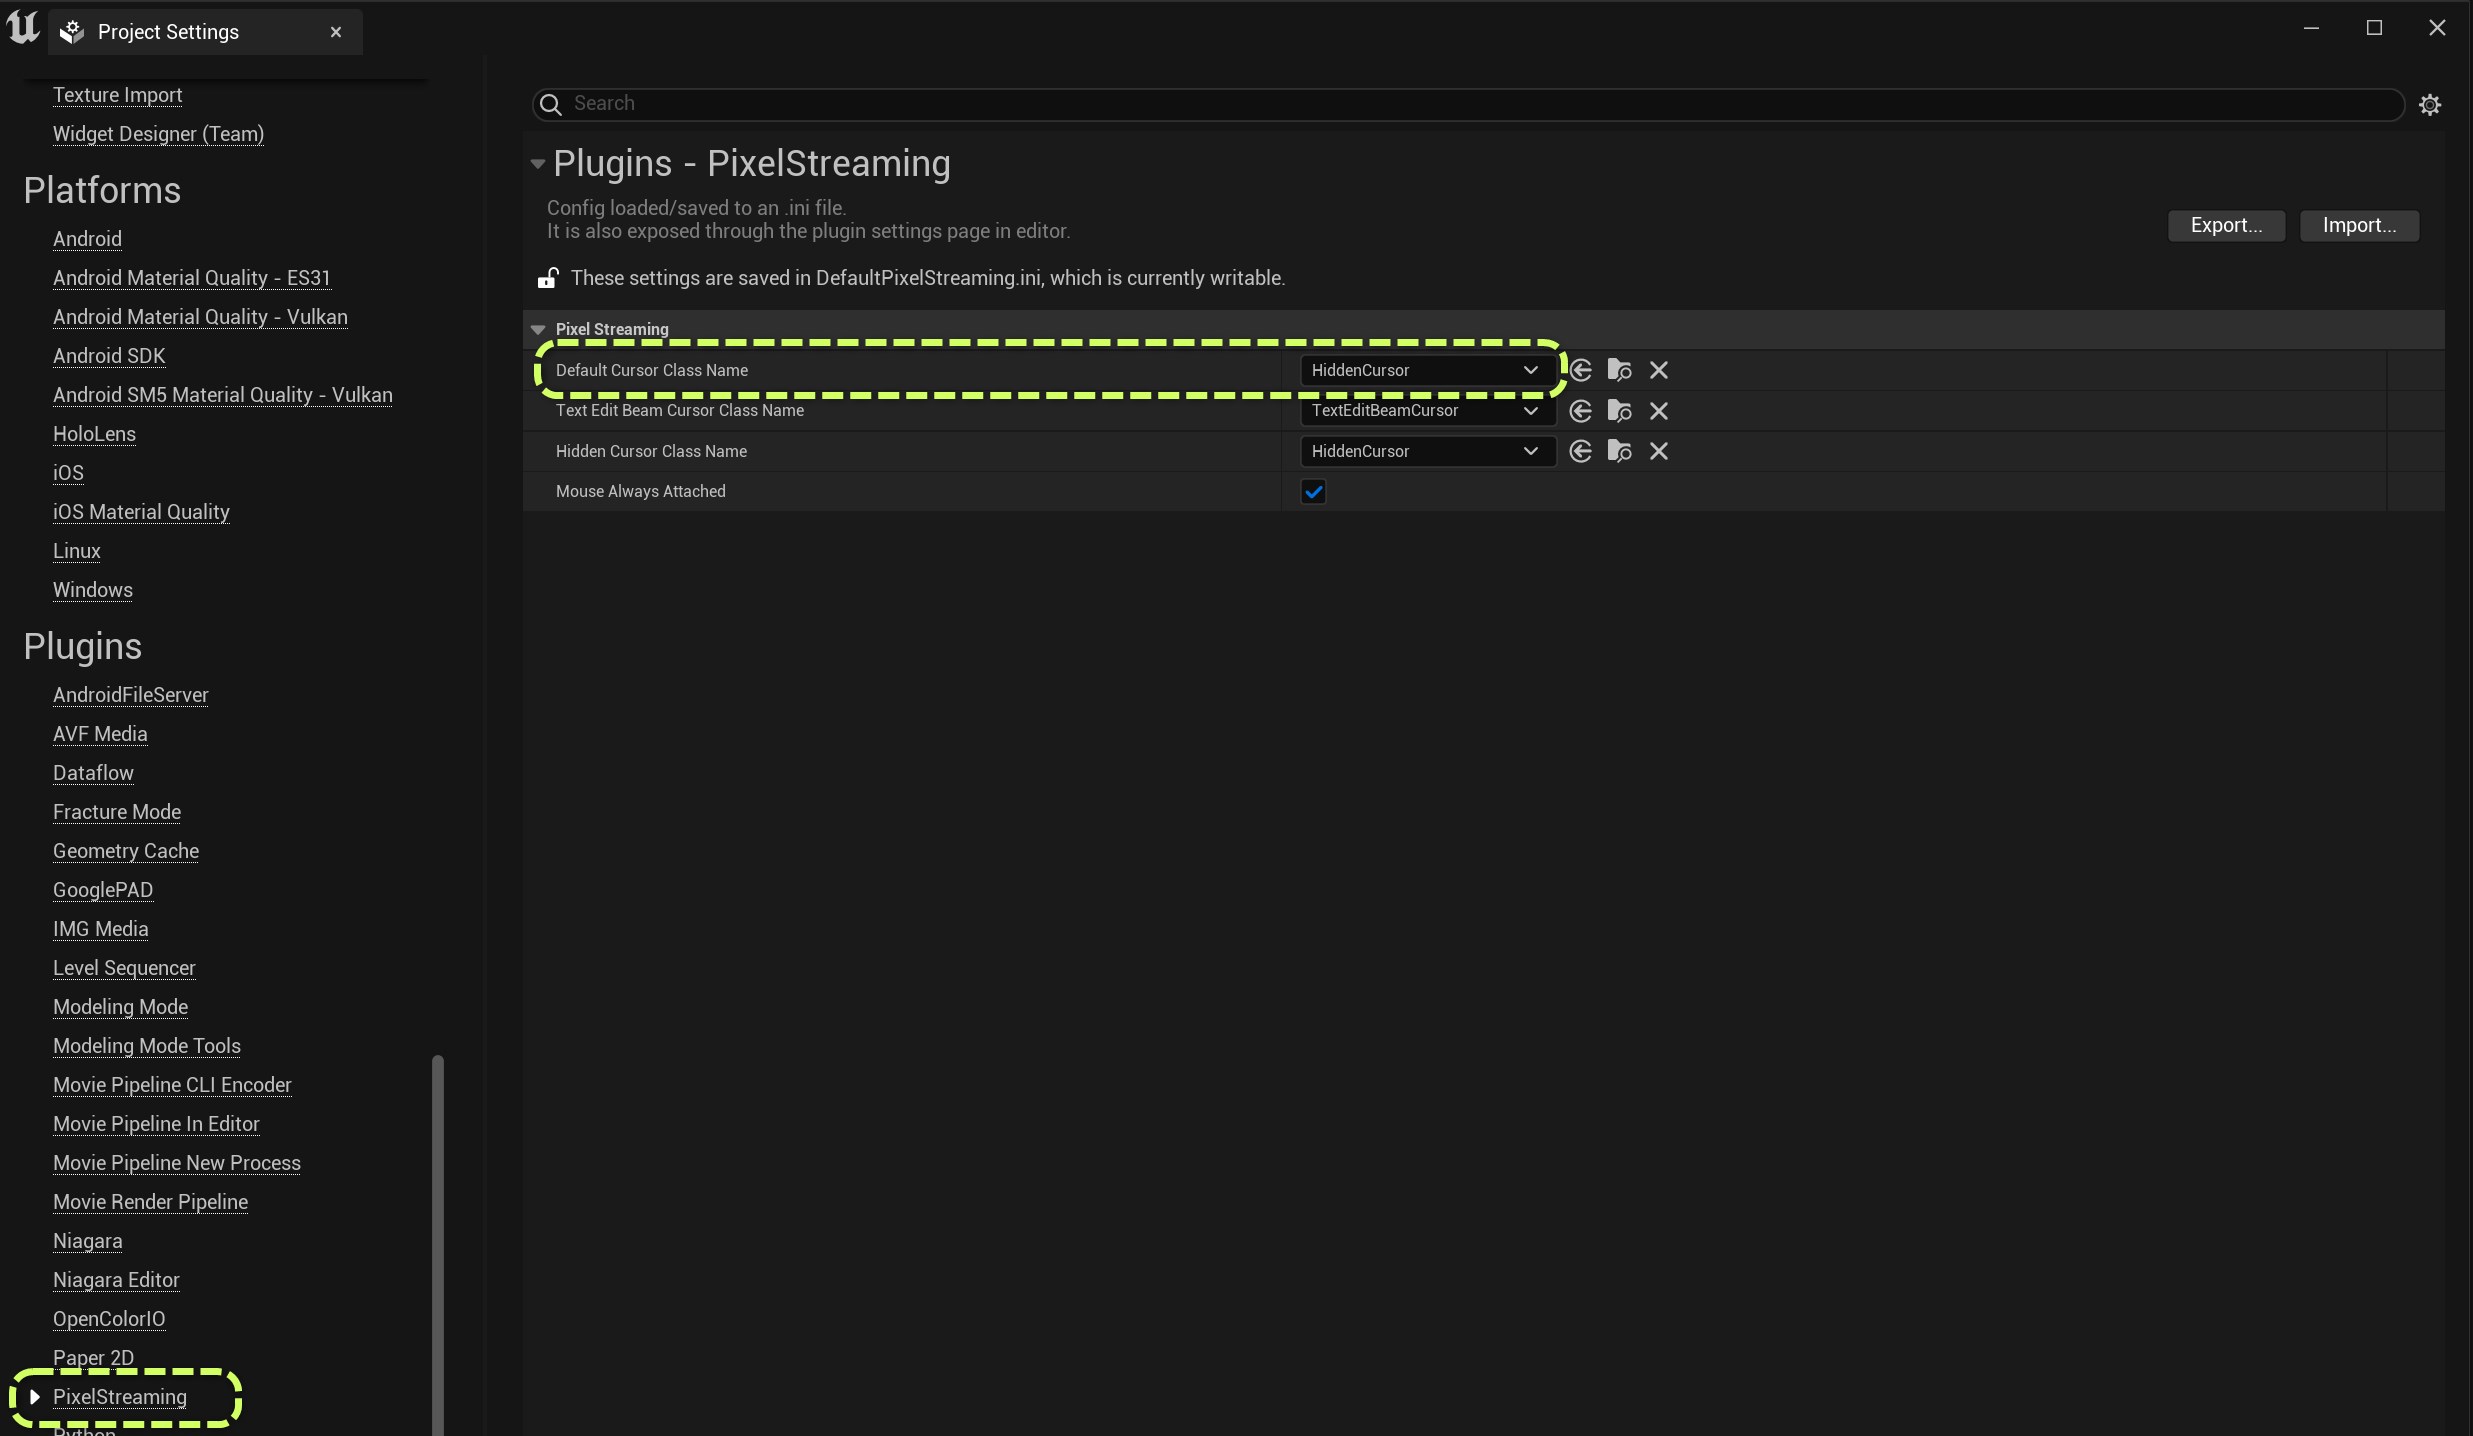Viewport: 2473px width, 1436px height.
Task: Select the Project Settings tab
Action: (168, 32)
